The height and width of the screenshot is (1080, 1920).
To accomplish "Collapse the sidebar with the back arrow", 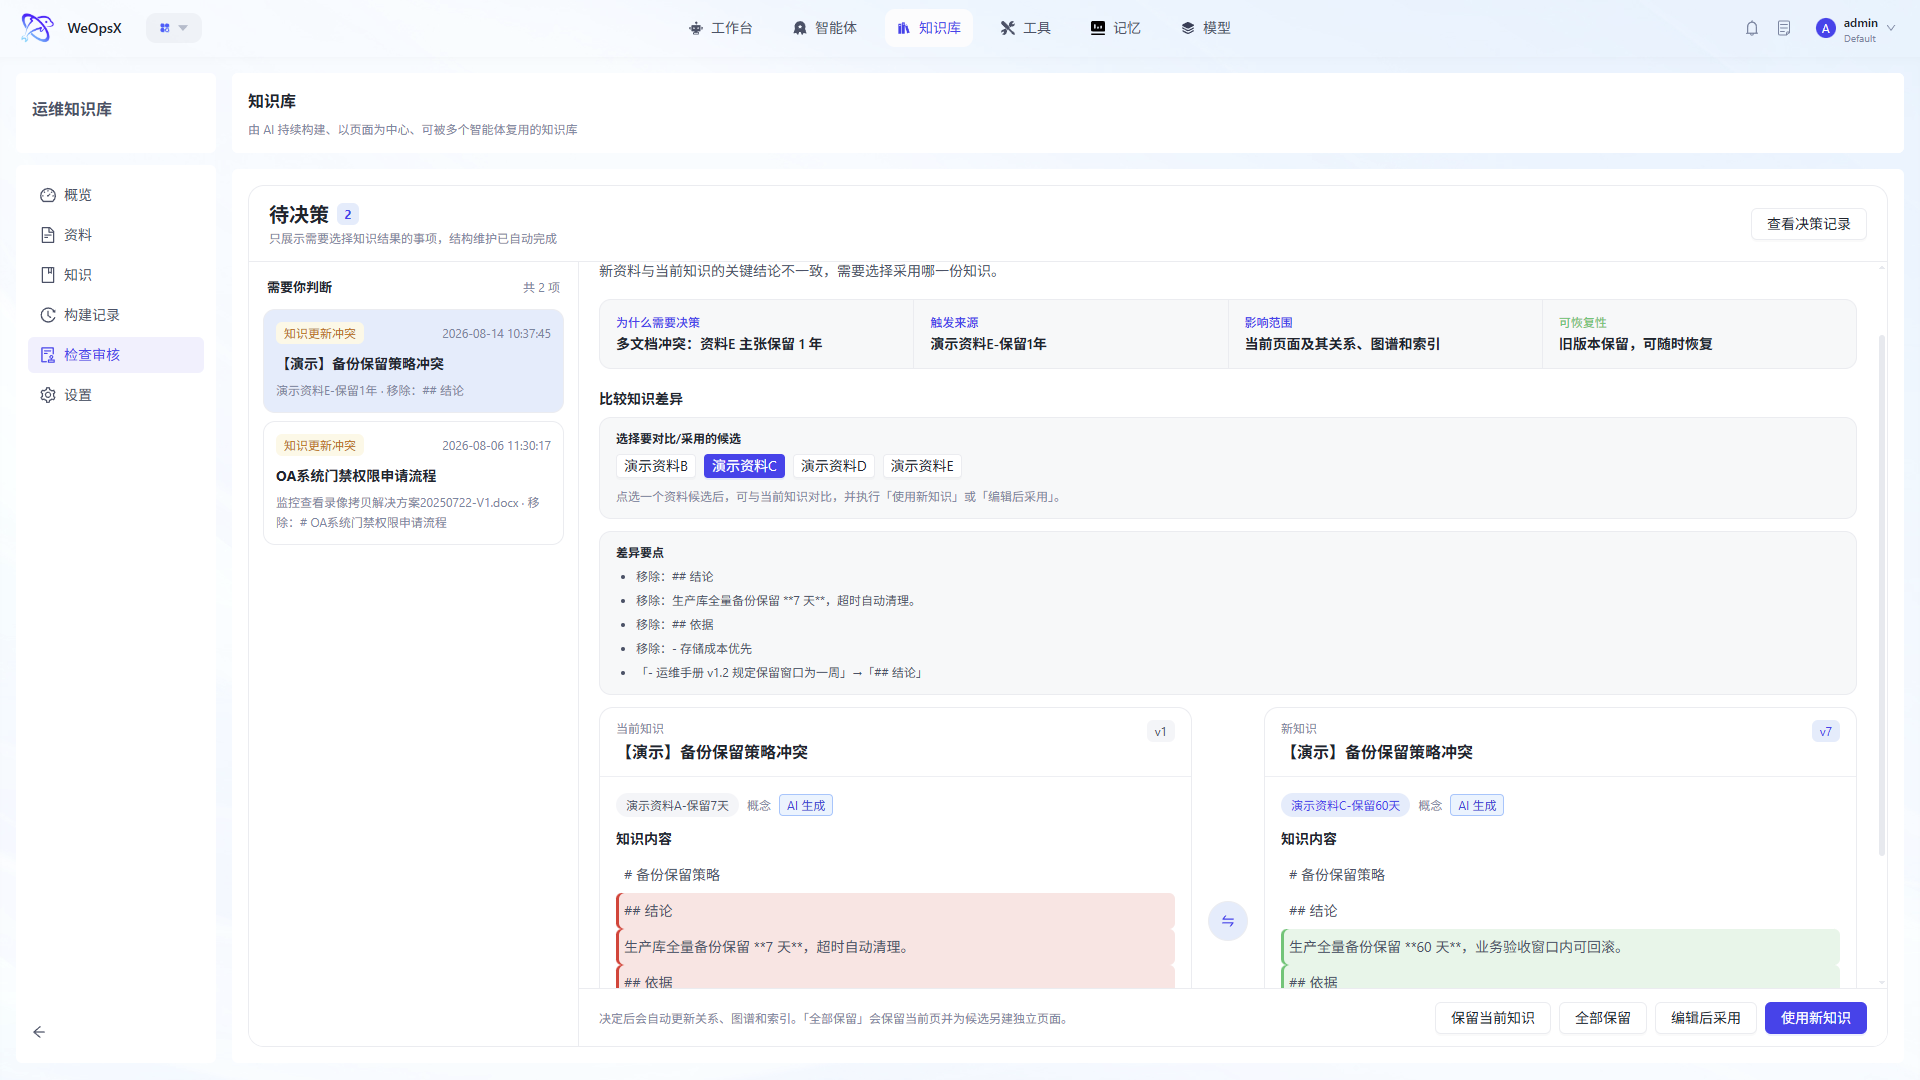I will pyautogui.click(x=39, y=1032).
